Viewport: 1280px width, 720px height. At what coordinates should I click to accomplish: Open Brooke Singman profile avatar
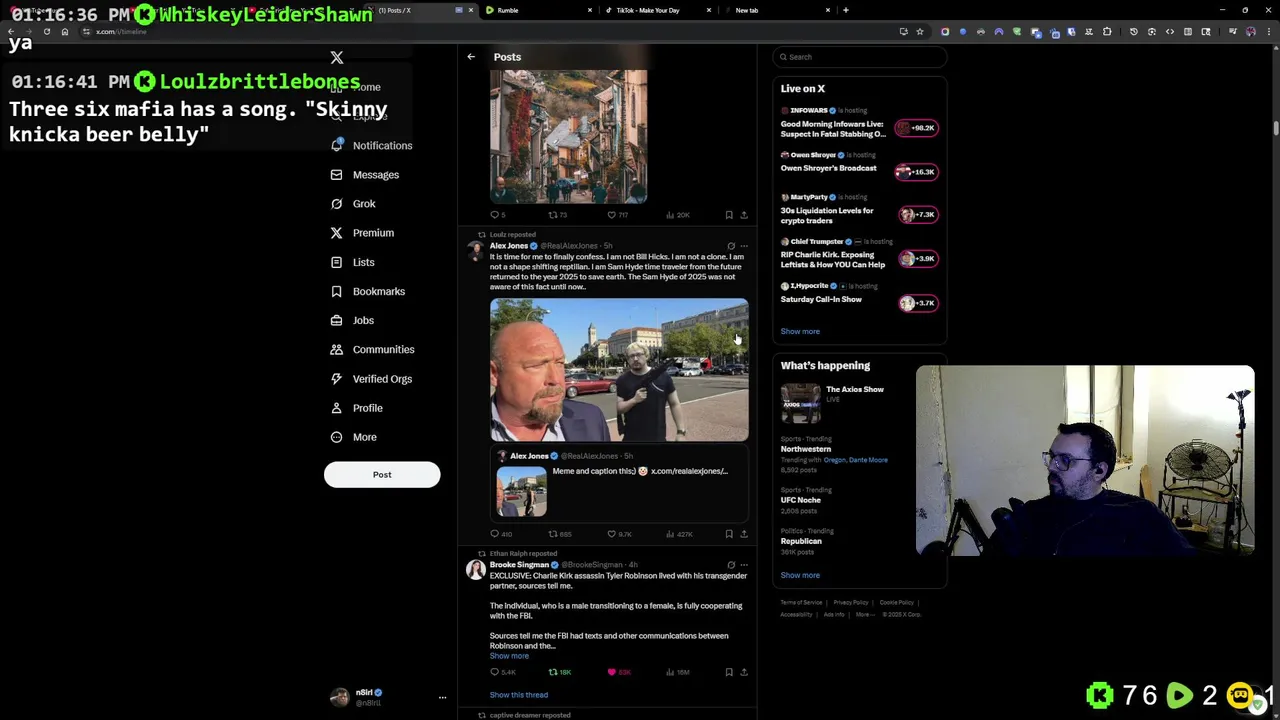pos(476,570)
